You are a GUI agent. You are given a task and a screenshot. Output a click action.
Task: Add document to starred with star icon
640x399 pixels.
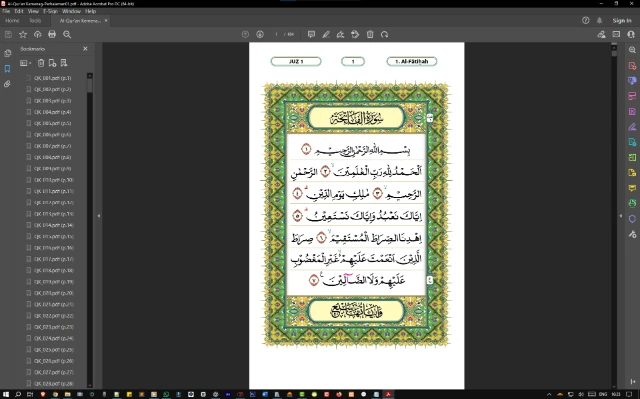(23, 35)
